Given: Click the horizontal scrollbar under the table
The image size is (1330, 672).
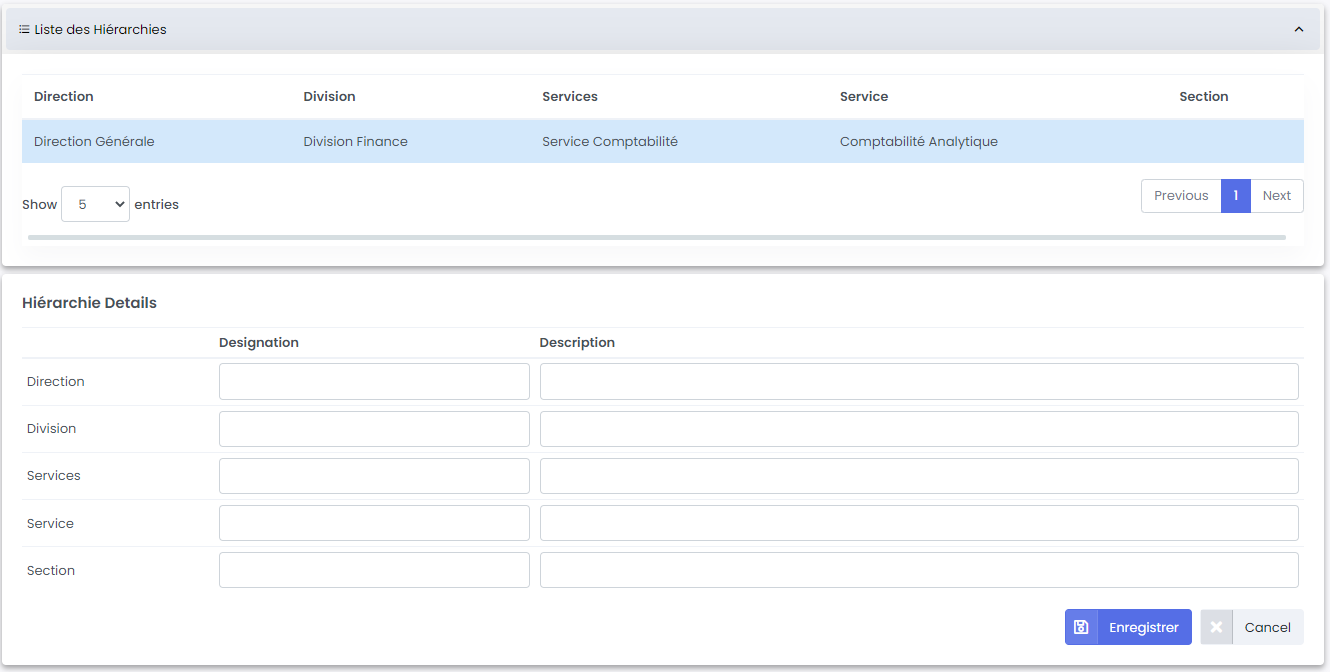Looking at the screenshot, I should pyautogui.click(x=656, y=238).
